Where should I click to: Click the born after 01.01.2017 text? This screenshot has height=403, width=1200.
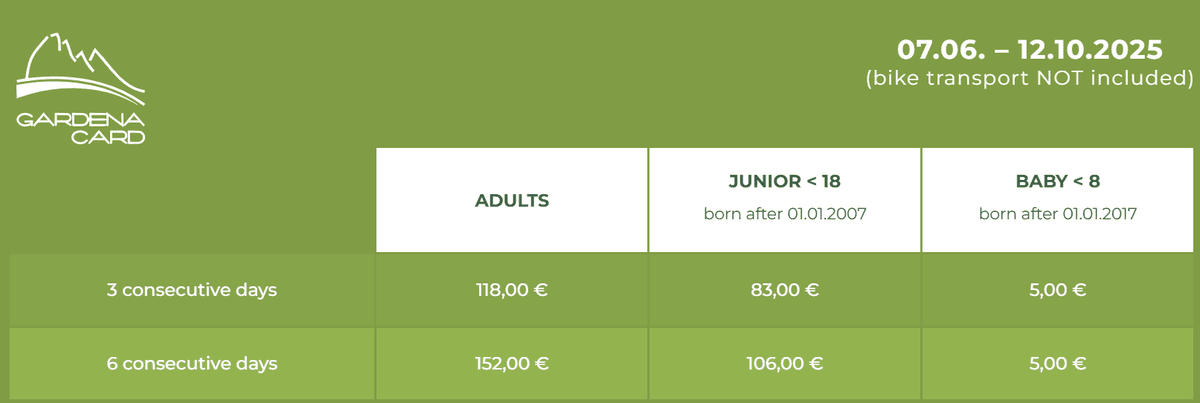pos(1058,214)
